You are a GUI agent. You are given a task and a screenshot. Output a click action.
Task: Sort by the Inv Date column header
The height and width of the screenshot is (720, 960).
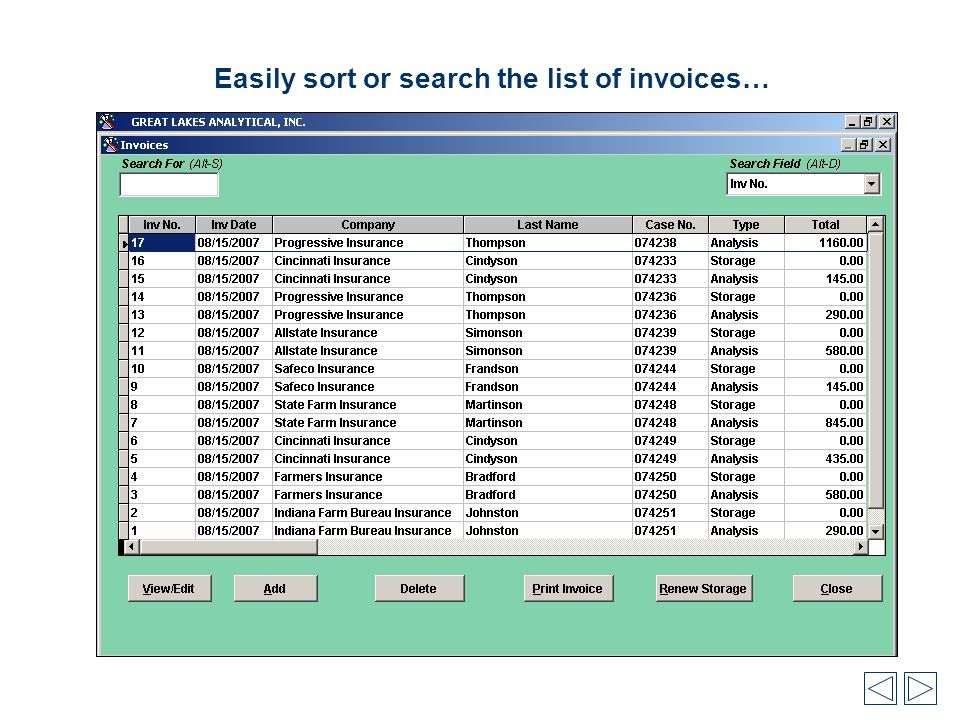(x=233, y=225)
